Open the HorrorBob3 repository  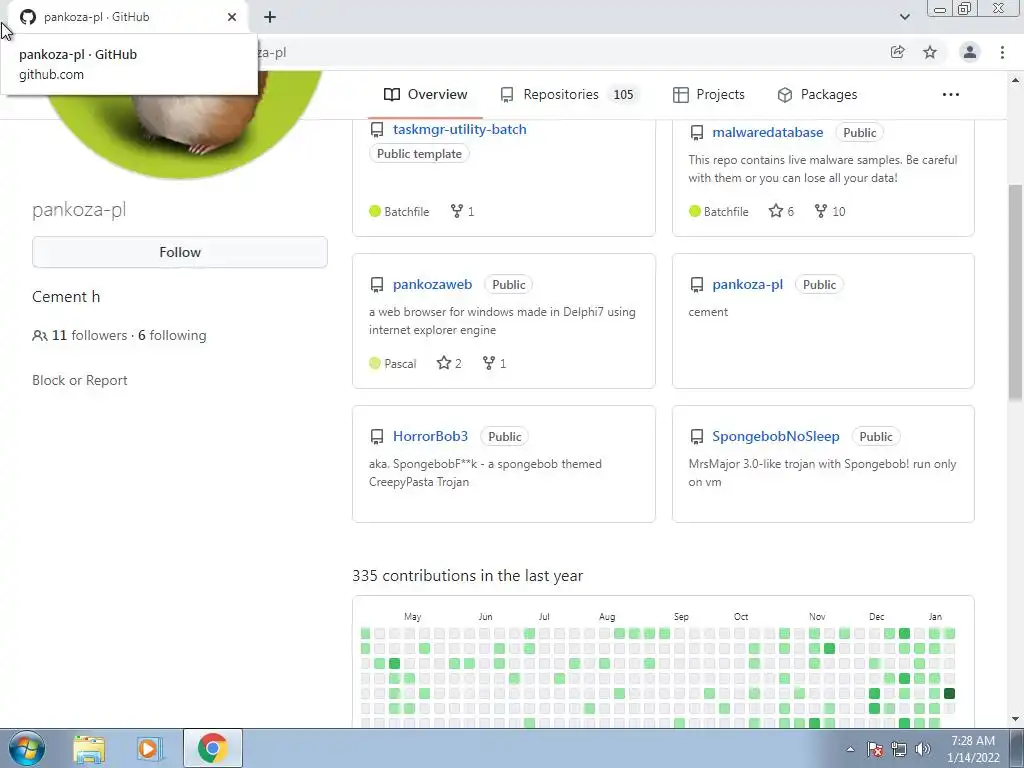click(430, 436)
